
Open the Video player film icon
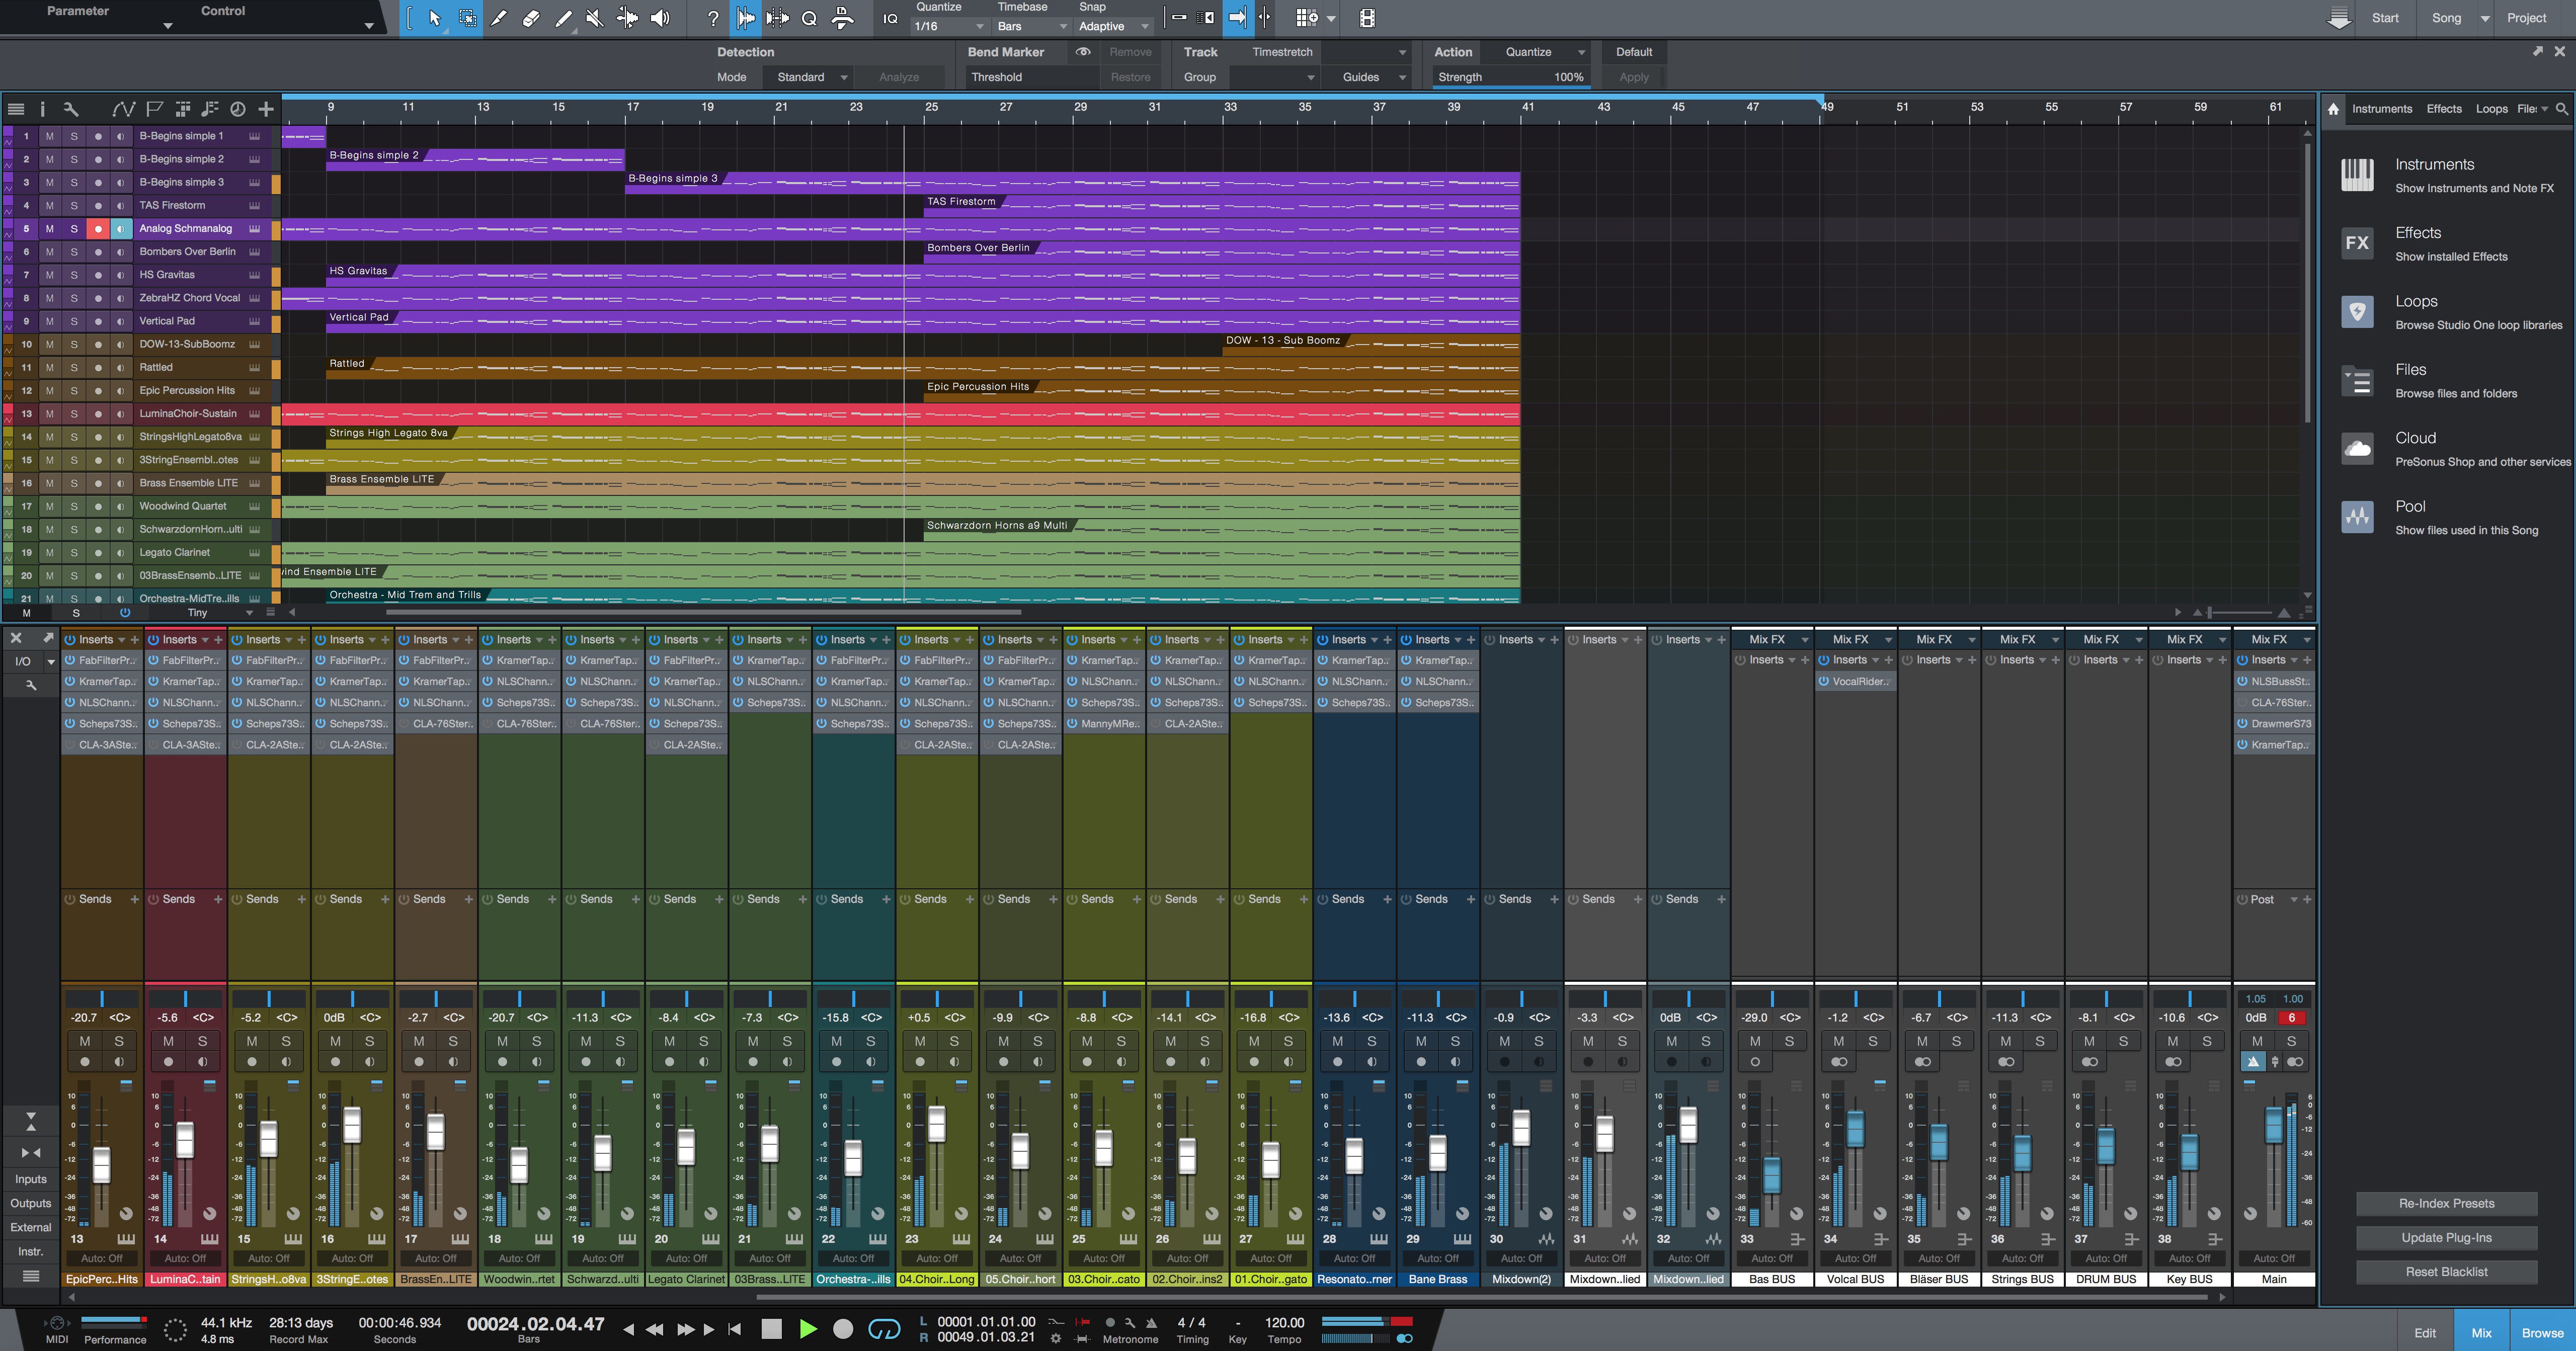click(1367, 18)
